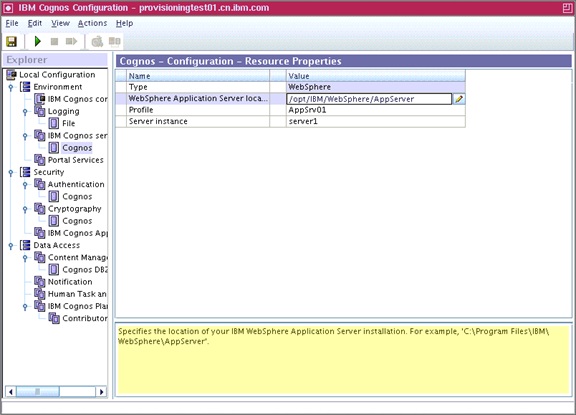The width and height of the screenshot is (576, 415).
Task: Click the Profile value AppSrv01
Action: [375, 110]
